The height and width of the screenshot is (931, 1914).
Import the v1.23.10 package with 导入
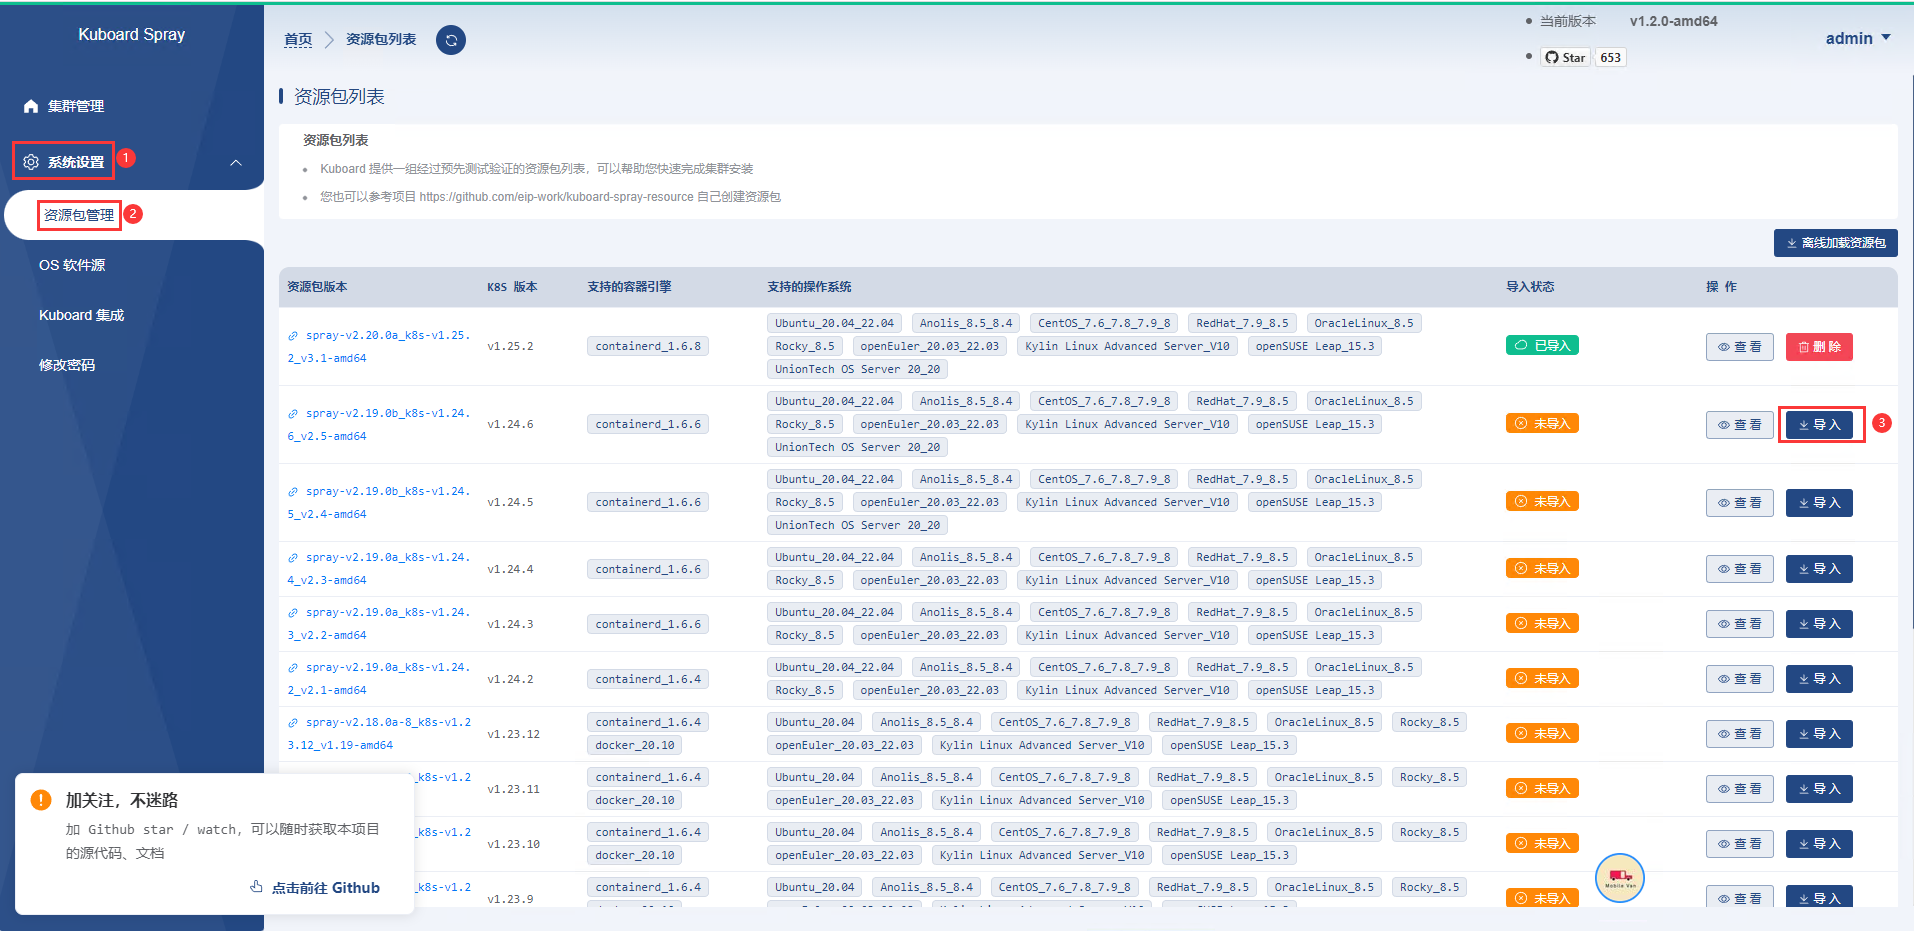(x=1819, y=844)
